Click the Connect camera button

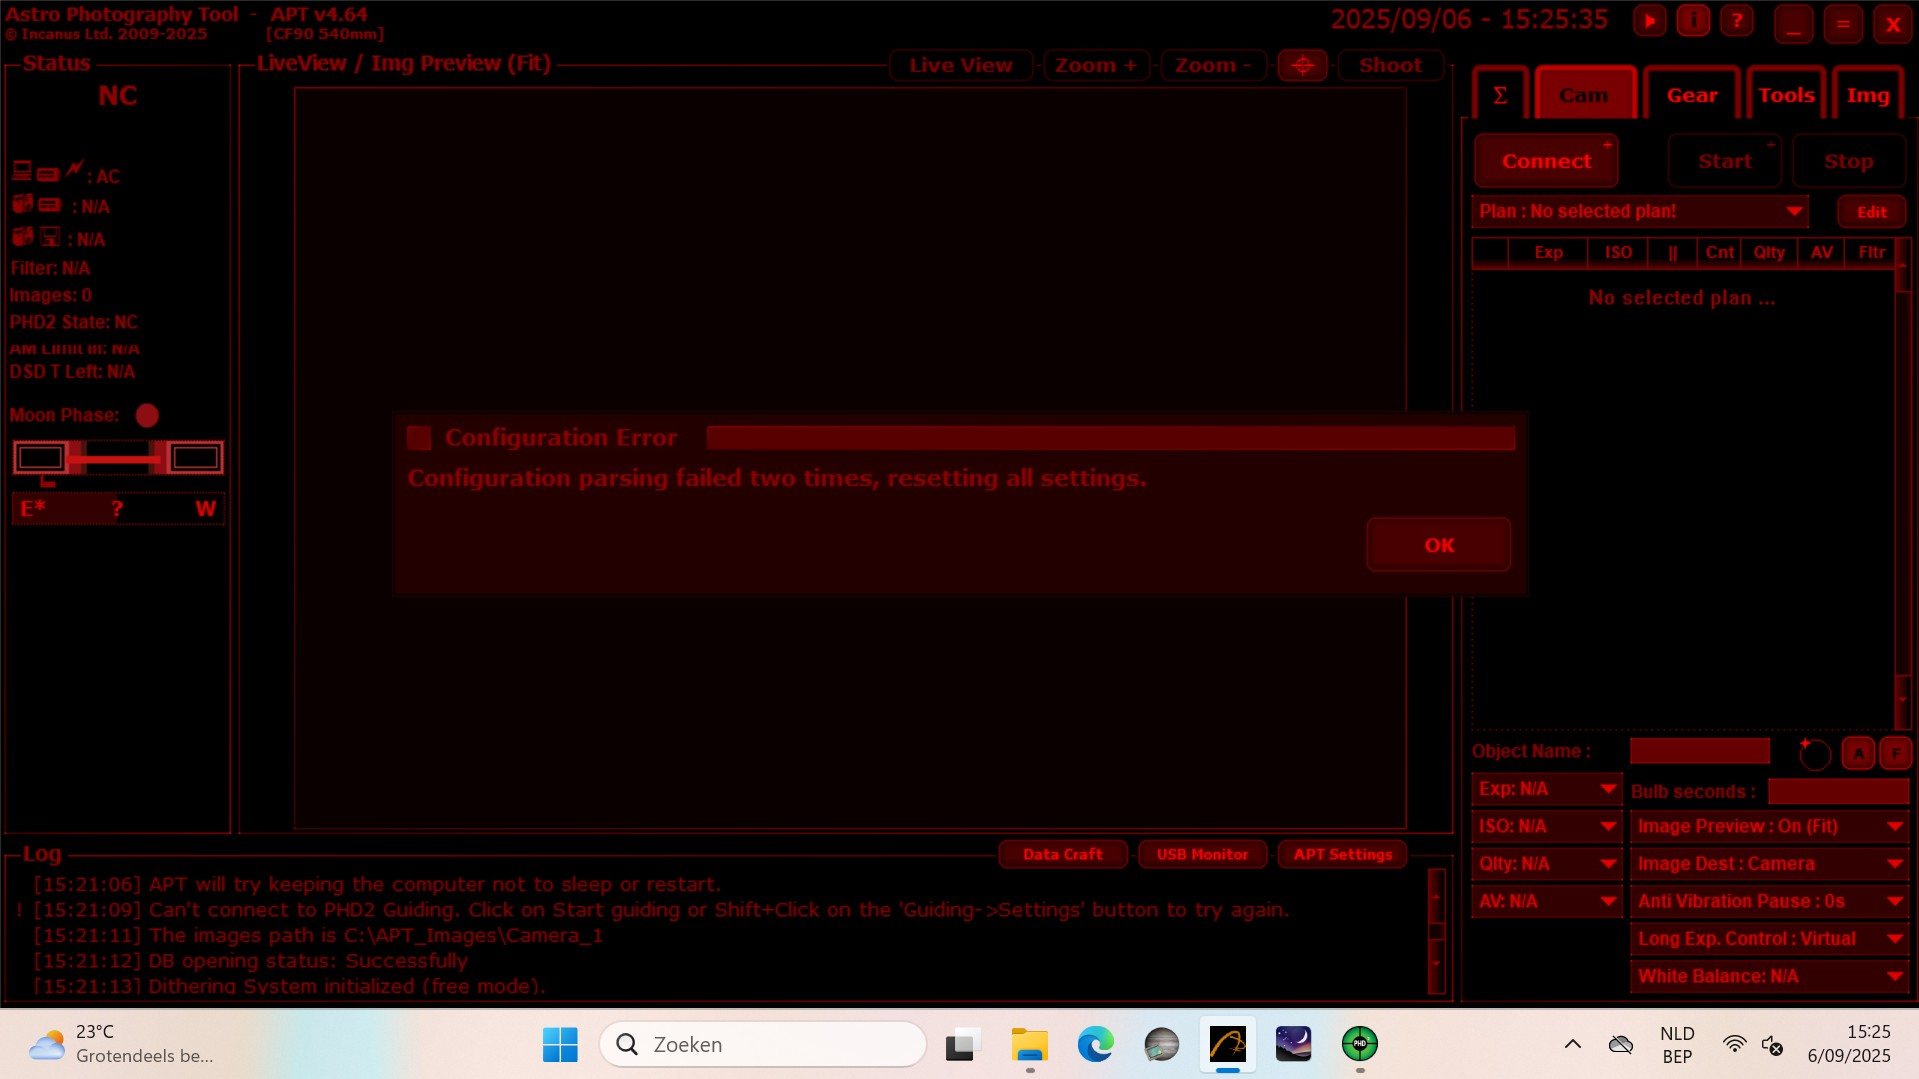coord(1546,161)
